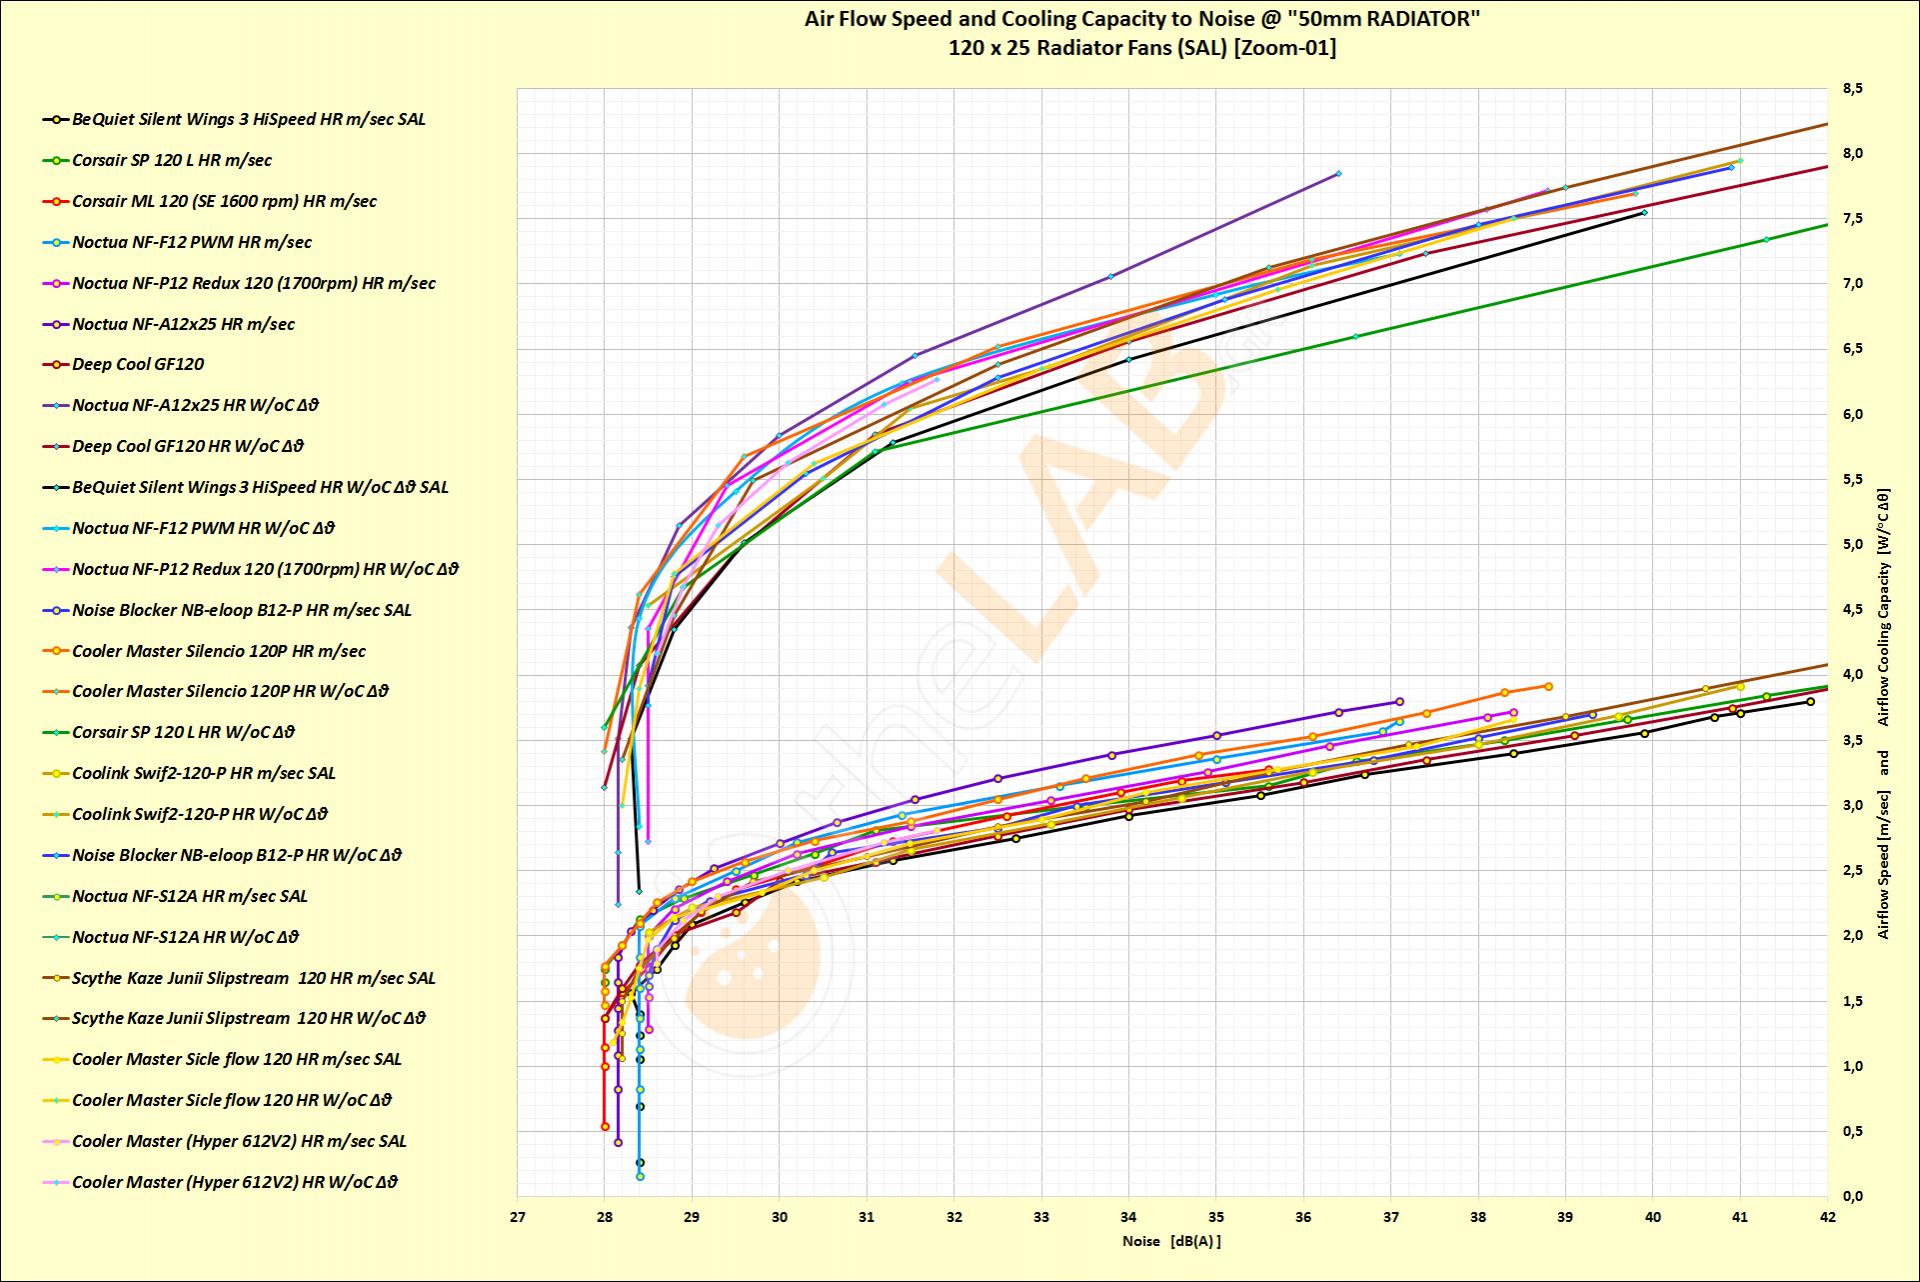Select the Noise Blocker NB-eloop B12-P m/sec label
1920x1282 pixels.
point(241,610)
